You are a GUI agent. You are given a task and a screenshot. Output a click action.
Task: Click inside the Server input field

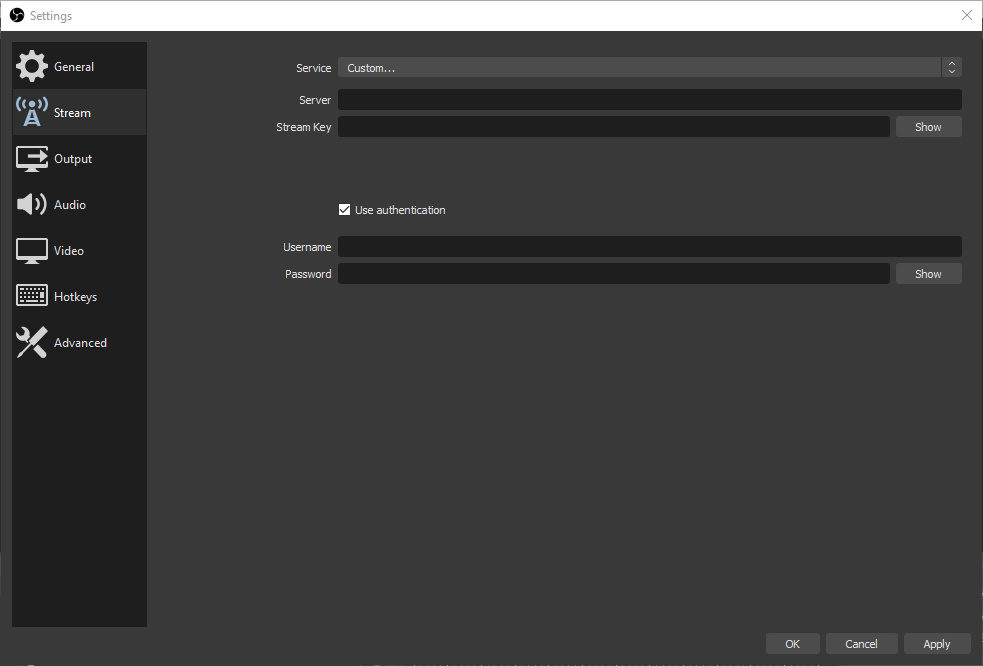coord(649,99)
